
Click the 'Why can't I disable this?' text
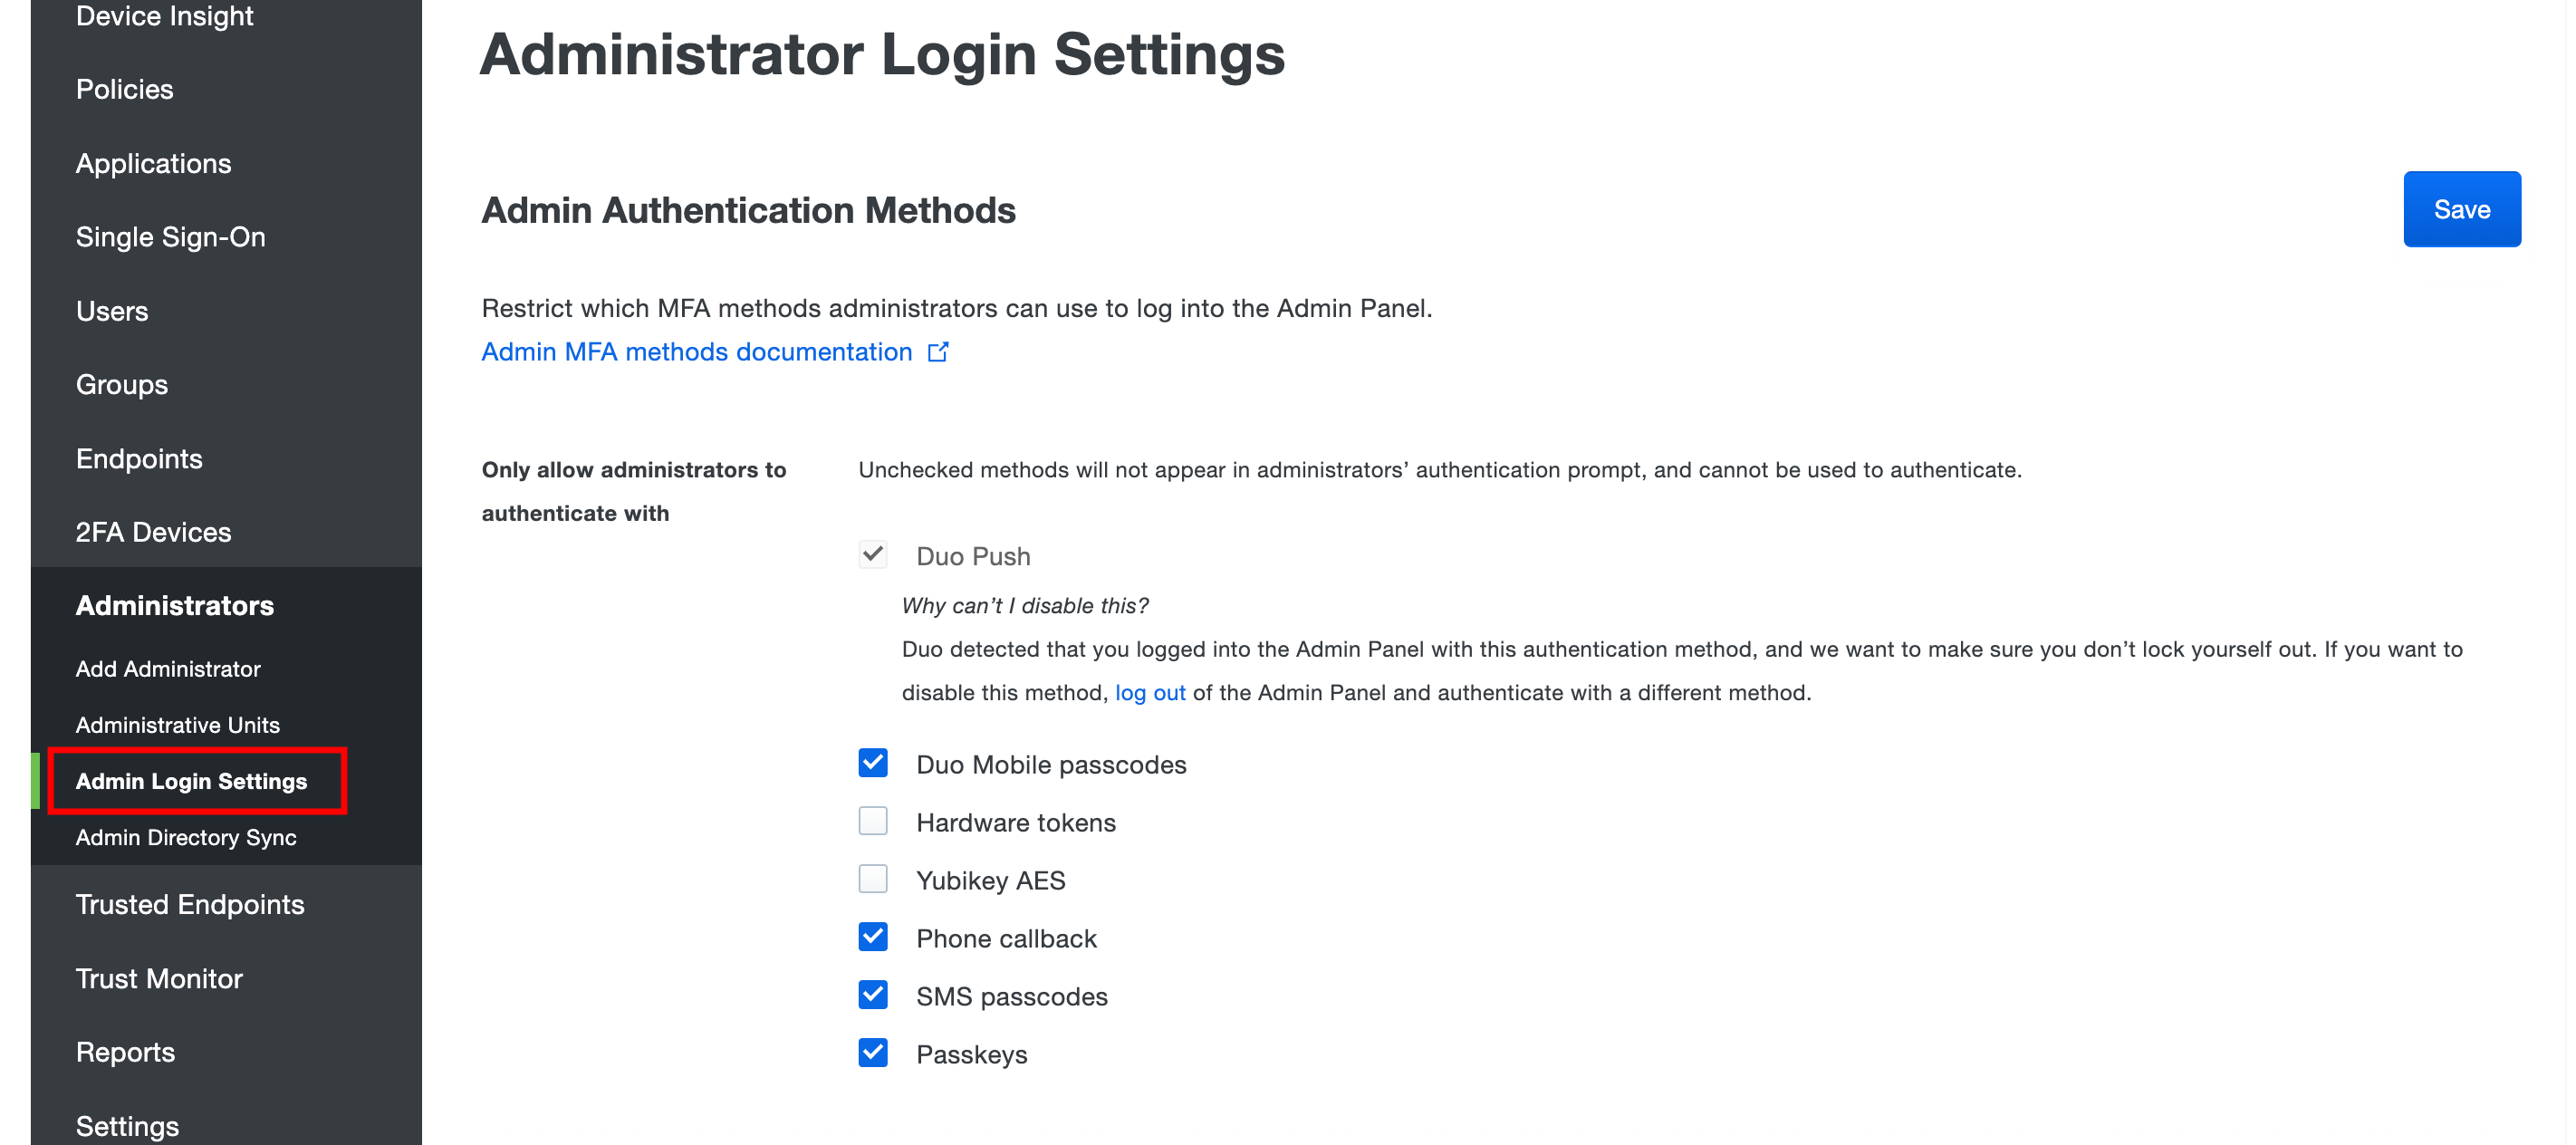click(1025, 606)
